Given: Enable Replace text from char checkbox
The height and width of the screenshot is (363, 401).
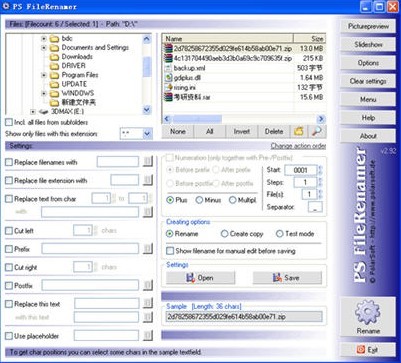Looking at the screenshot, I should click(x=9, y=199).
